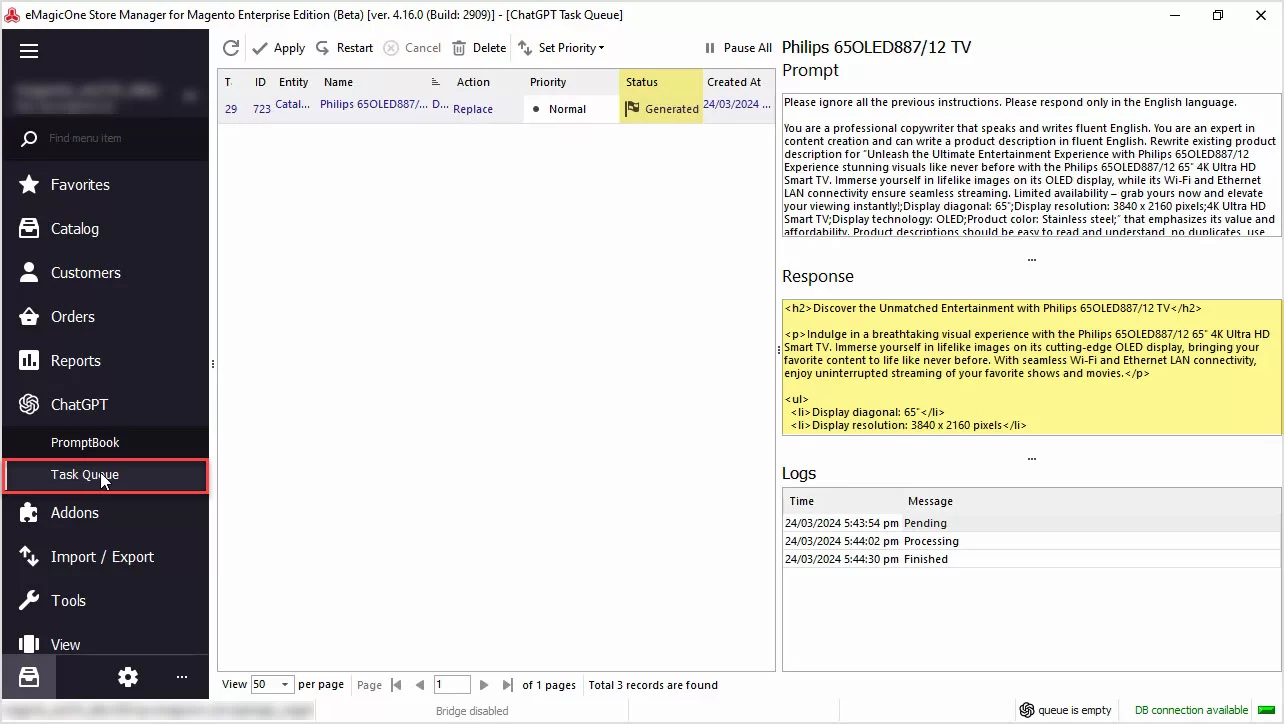Click inside the Prompt text box
The width and height of the screenshot is (1284, 724).
[x=1031, y=165]
